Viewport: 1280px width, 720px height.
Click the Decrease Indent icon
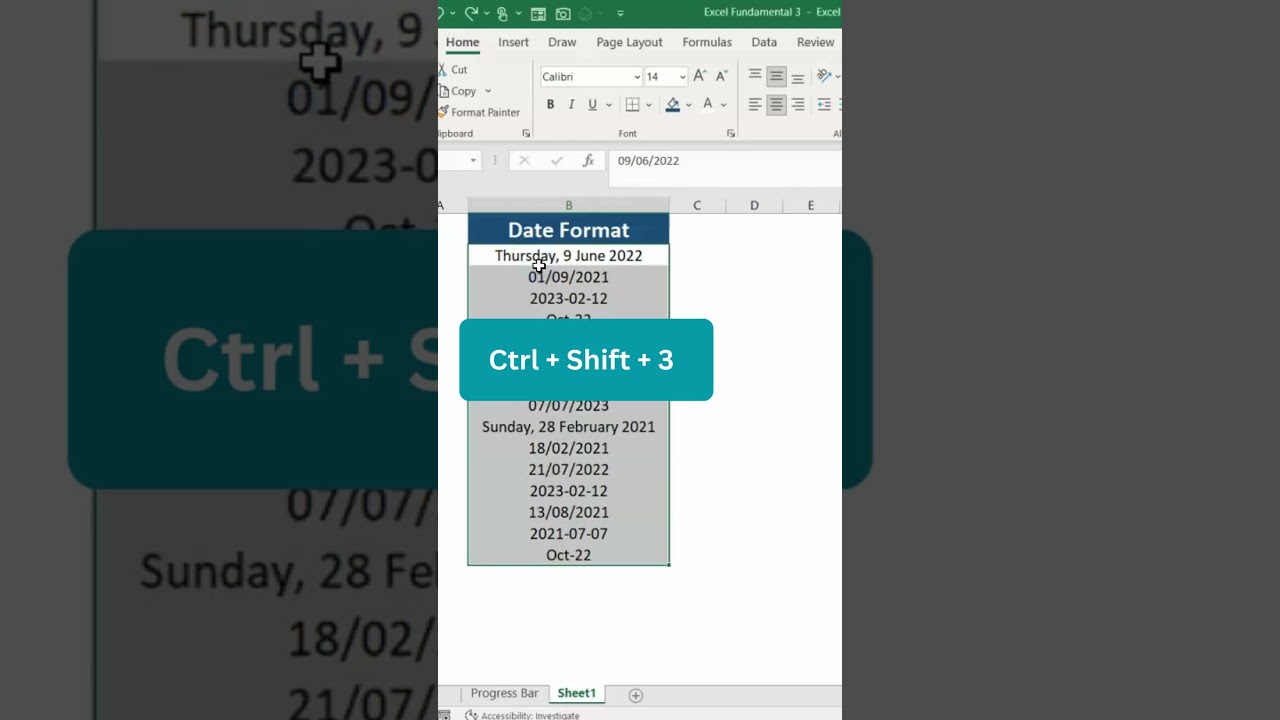pyautogui.click(x=824, y=104)
